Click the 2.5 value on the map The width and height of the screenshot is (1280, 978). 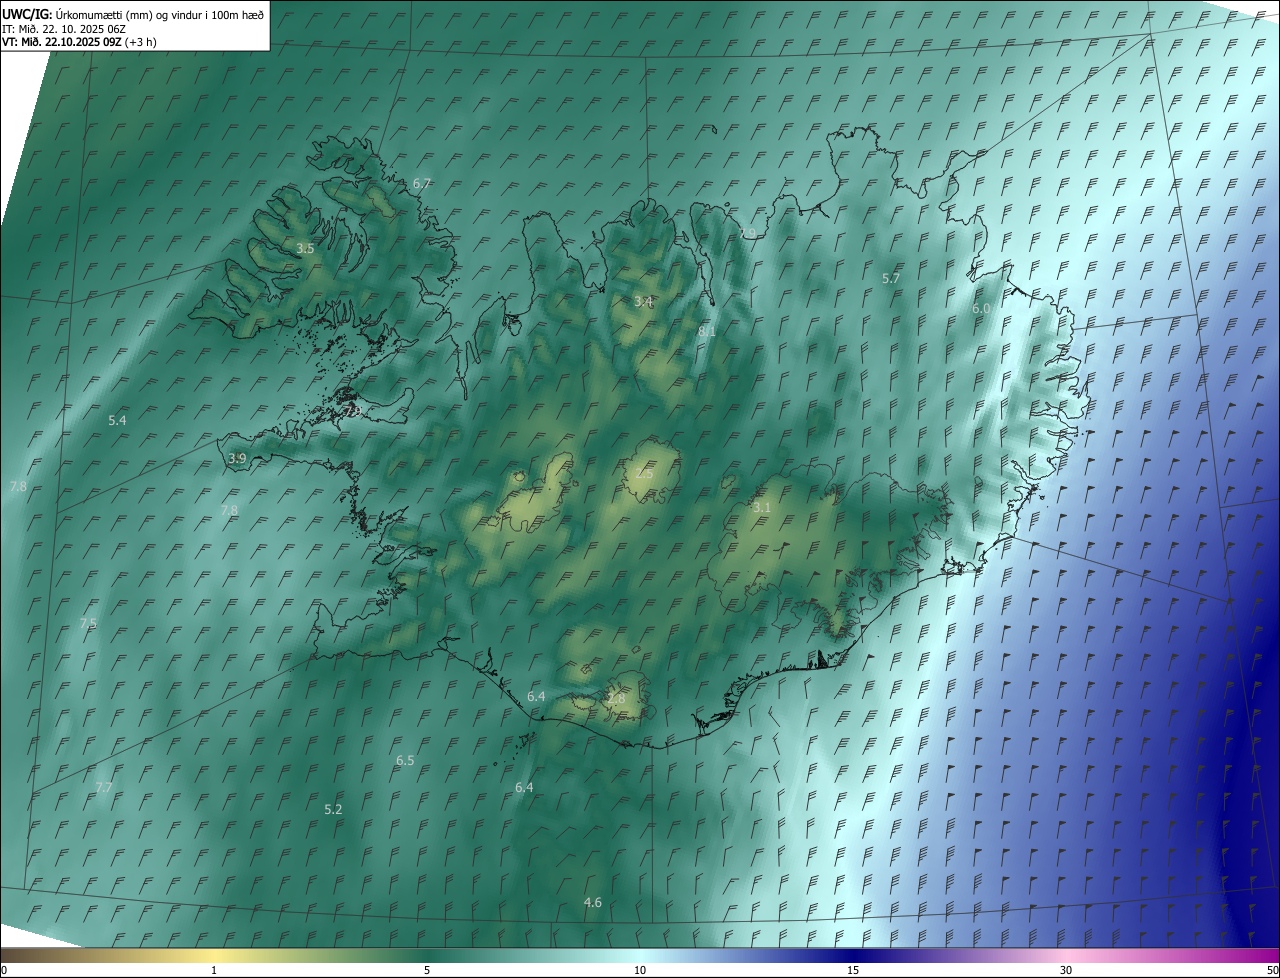tap(644, 474)
